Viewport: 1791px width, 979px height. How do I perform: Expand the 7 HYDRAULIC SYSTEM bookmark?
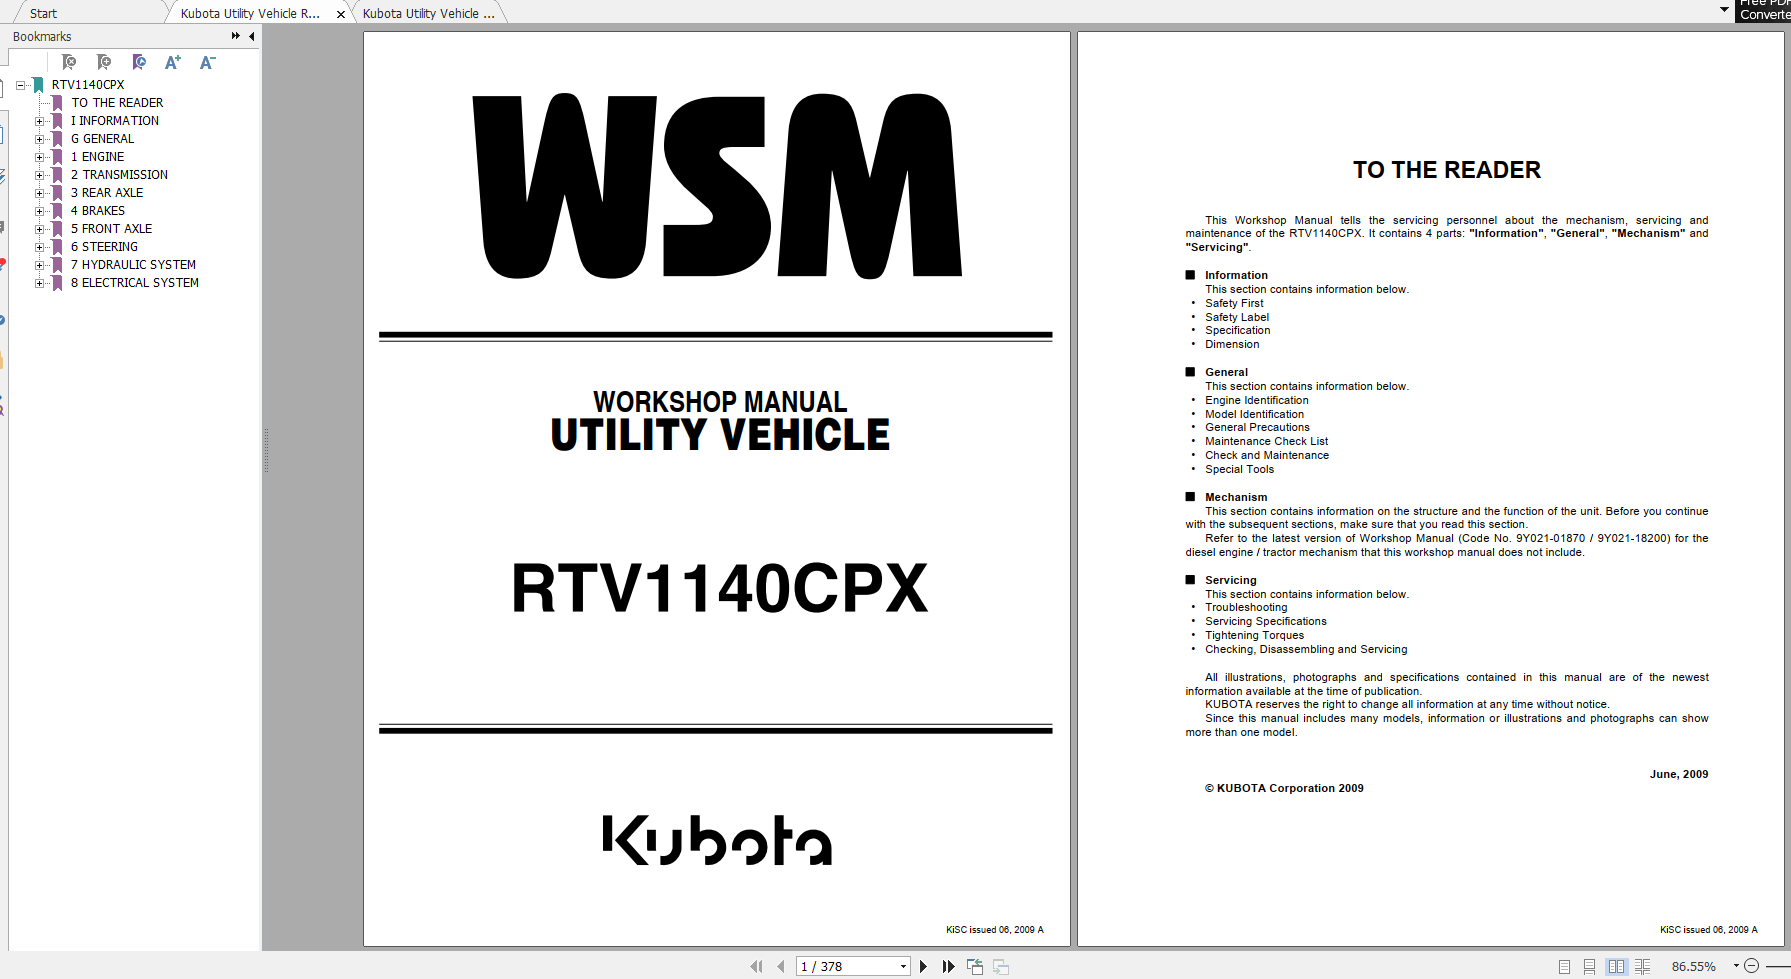[40, 265]
